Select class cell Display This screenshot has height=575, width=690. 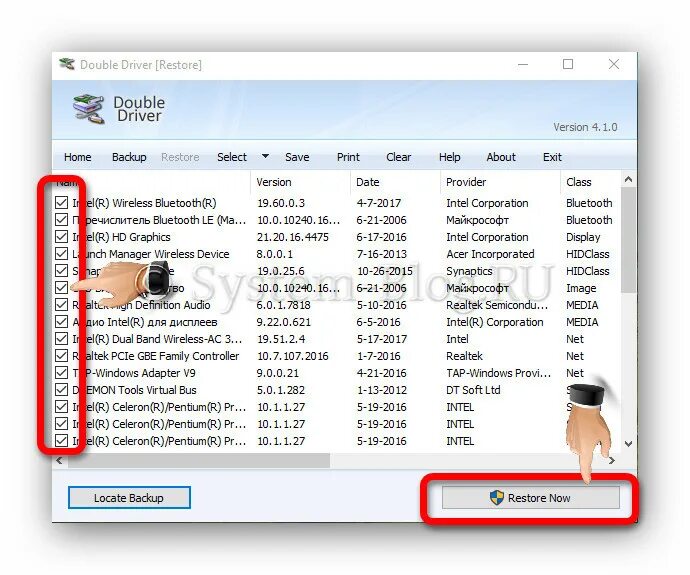583,237
